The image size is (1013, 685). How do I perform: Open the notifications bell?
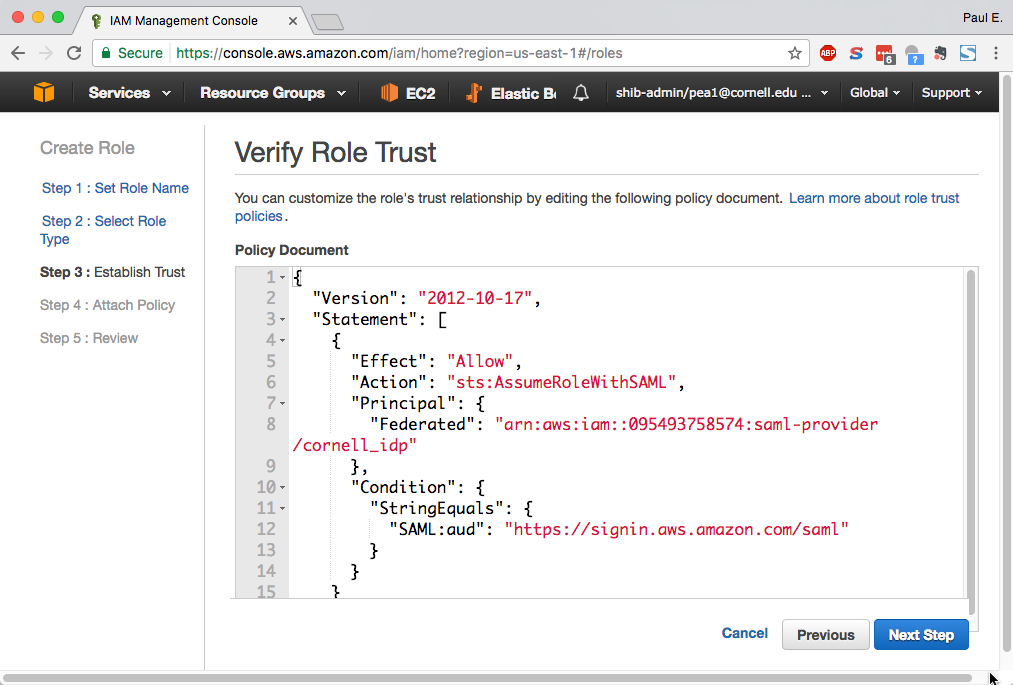581,92
